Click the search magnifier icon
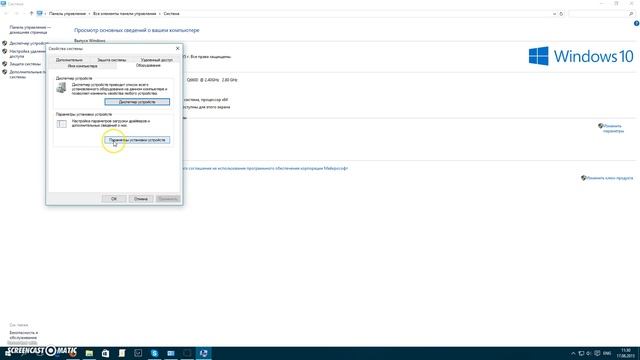Image resolution: width=640 pixels, height=360 pixels. point(631,14)
